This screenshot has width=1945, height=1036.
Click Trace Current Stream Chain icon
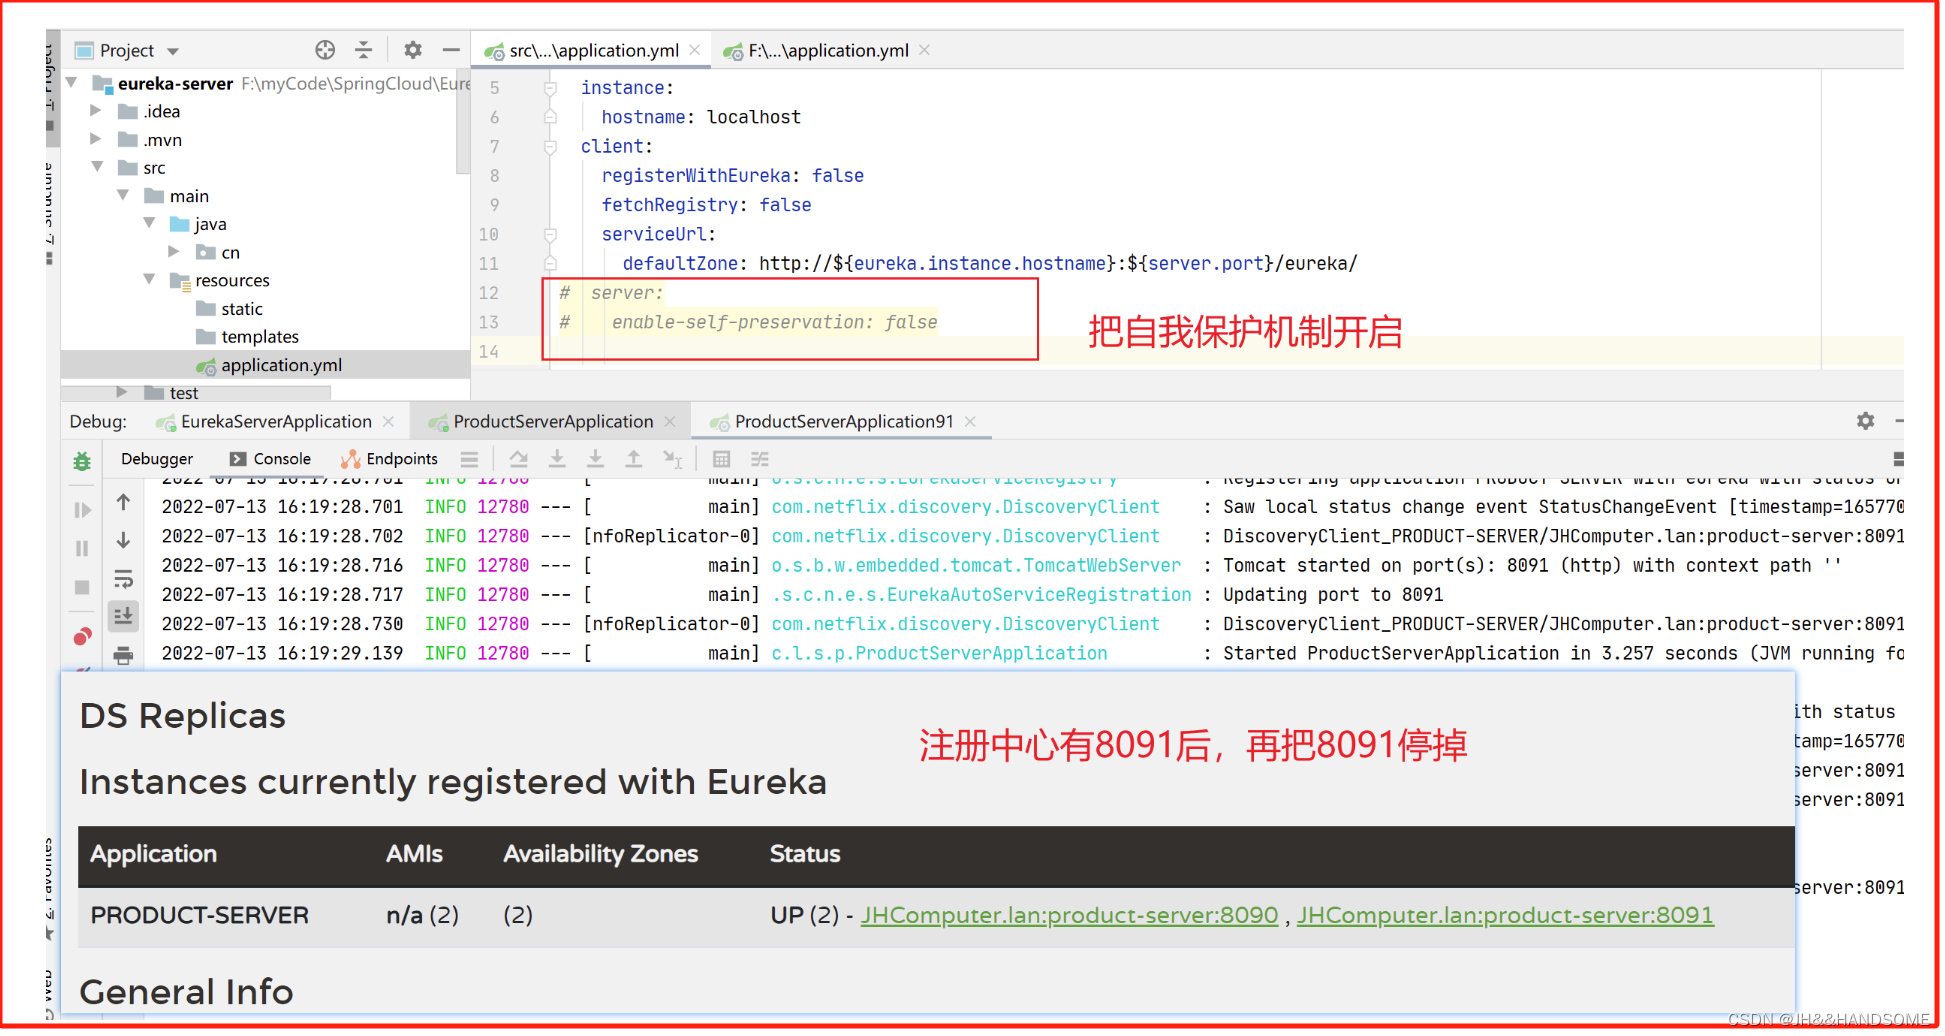pos(760,459)
